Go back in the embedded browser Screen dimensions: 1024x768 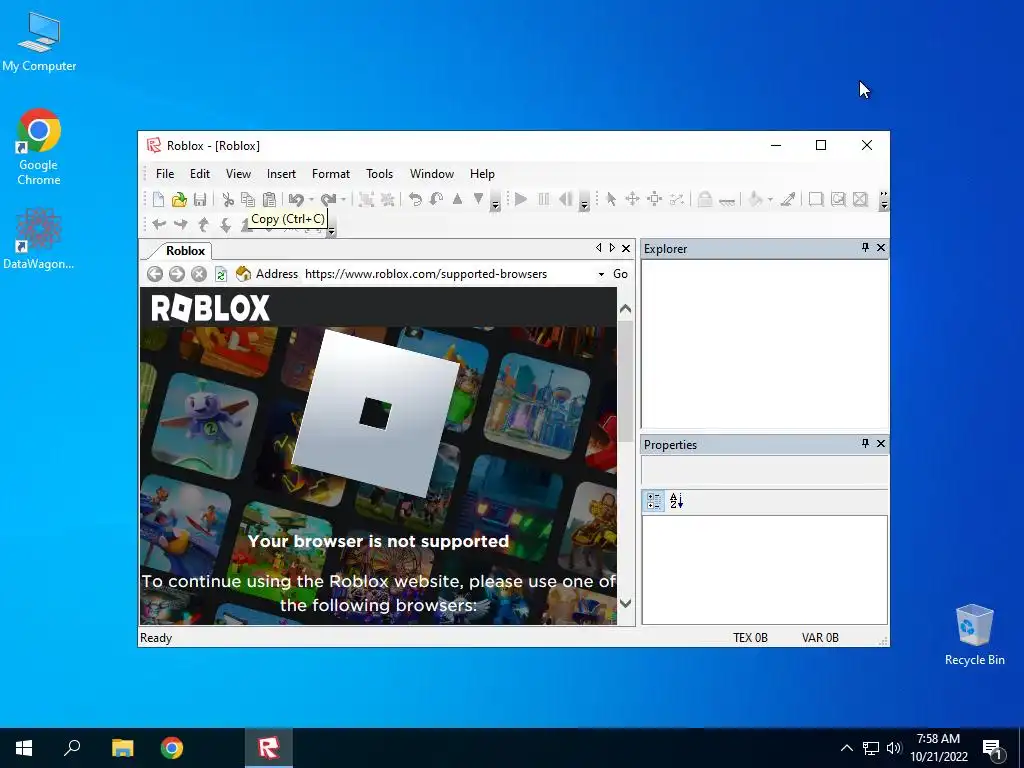155,274
